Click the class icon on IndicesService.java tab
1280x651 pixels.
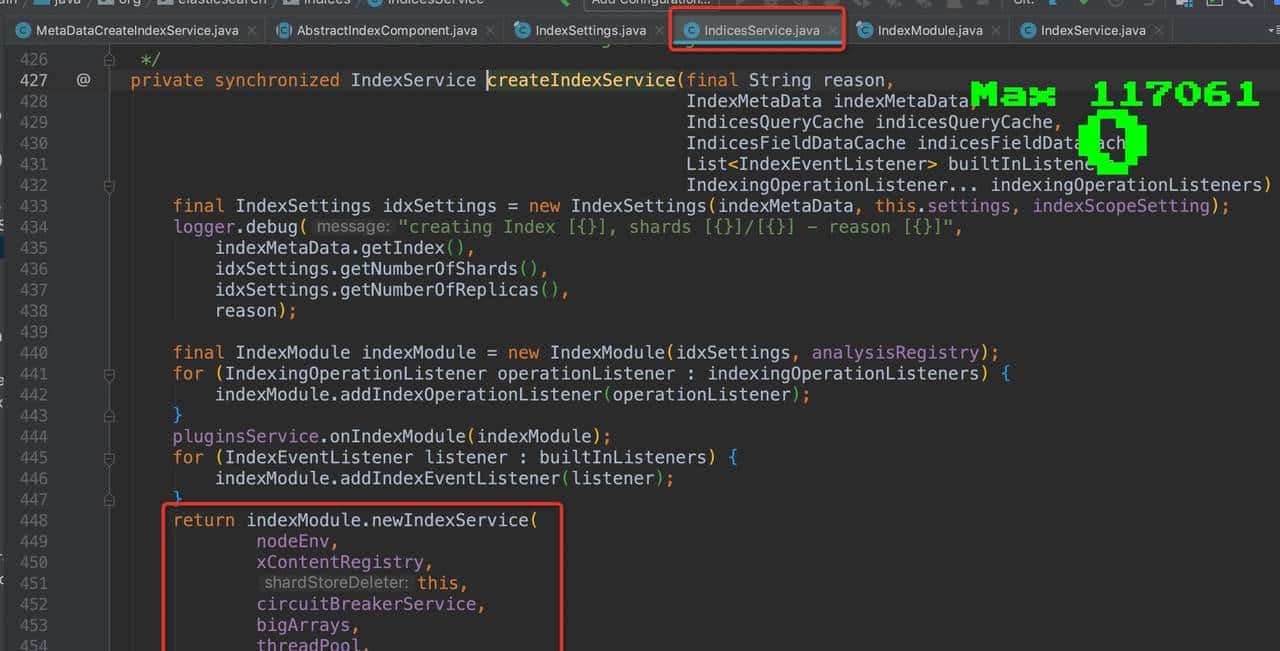tap(691, 30)
